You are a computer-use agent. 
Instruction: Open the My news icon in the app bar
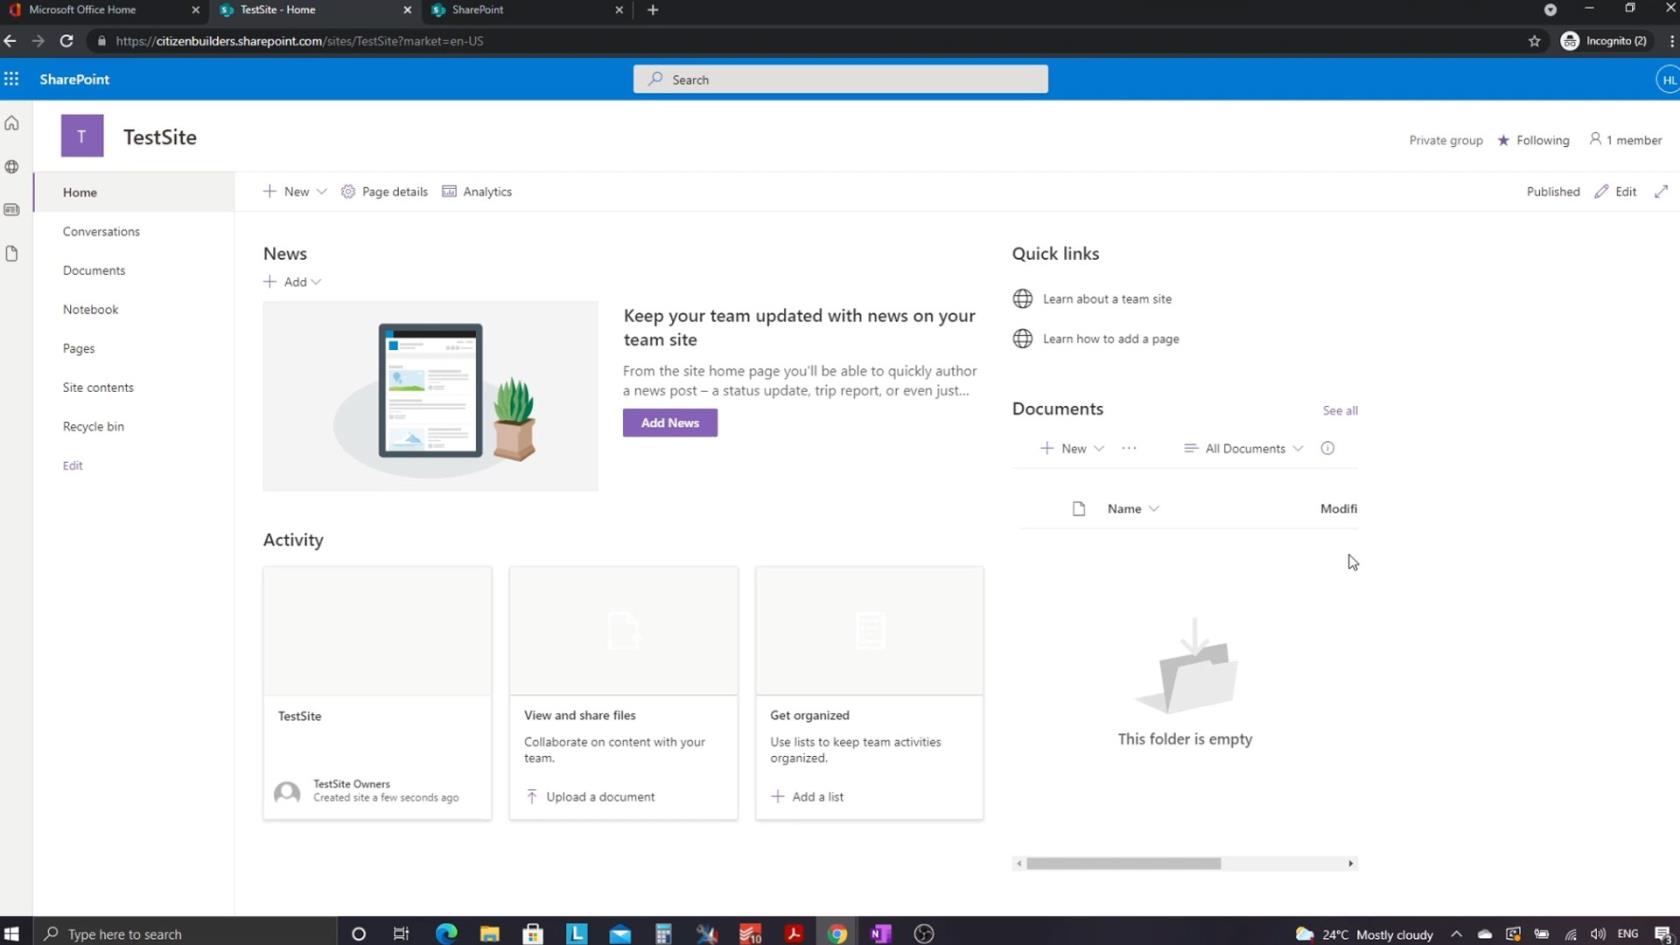click(x=12, y=210)
